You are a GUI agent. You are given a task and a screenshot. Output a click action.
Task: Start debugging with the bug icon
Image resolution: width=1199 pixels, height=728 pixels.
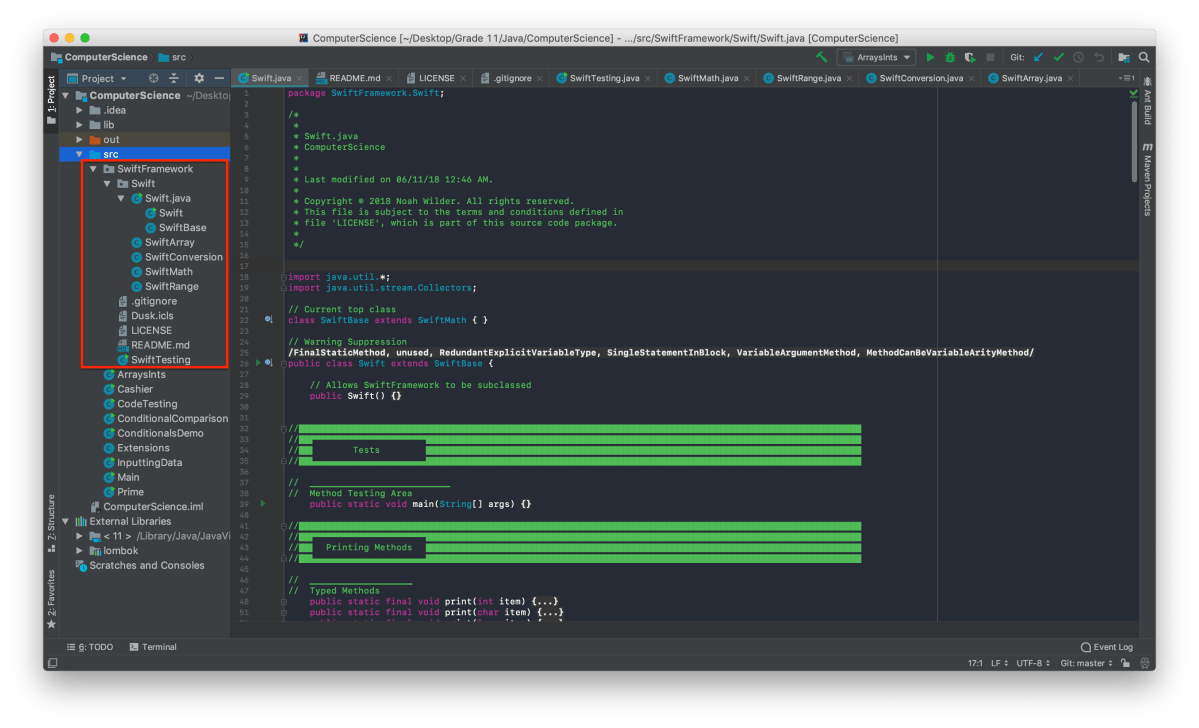coord(950,57)
